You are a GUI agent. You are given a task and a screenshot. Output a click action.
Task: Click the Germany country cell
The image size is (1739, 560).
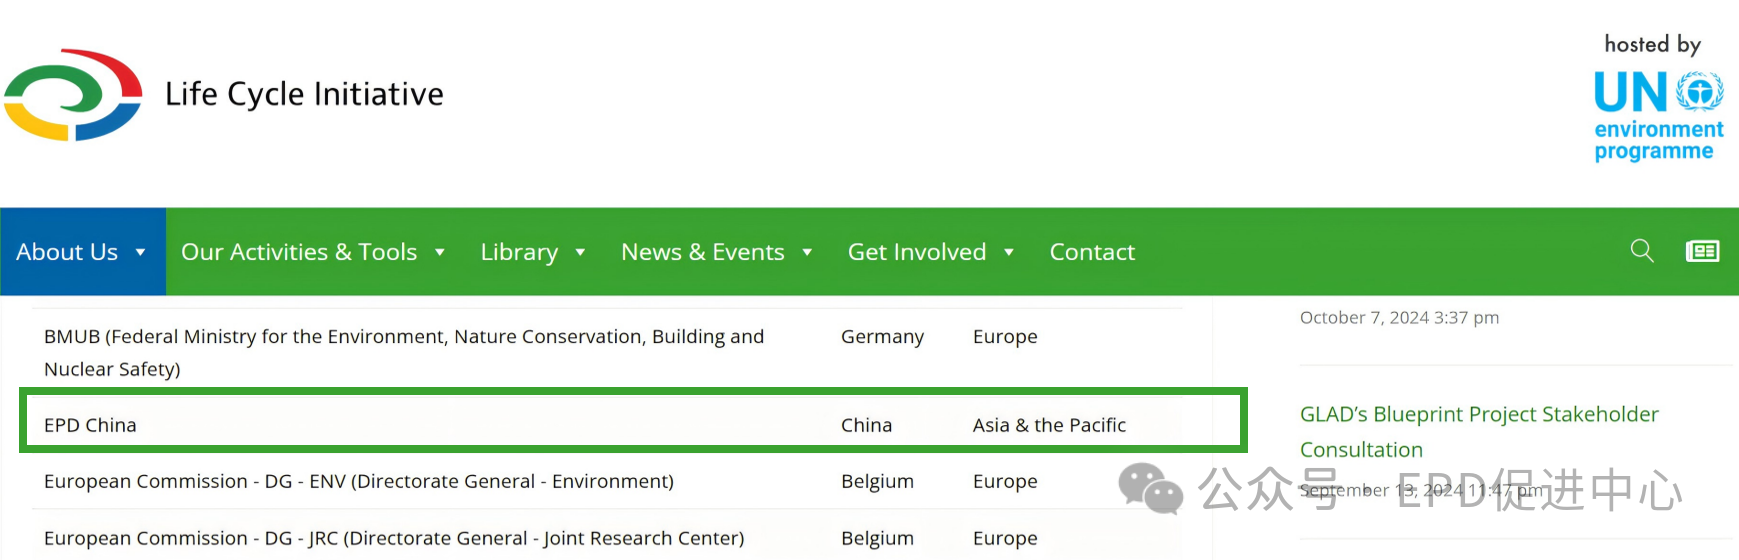(x=882, y=337)
